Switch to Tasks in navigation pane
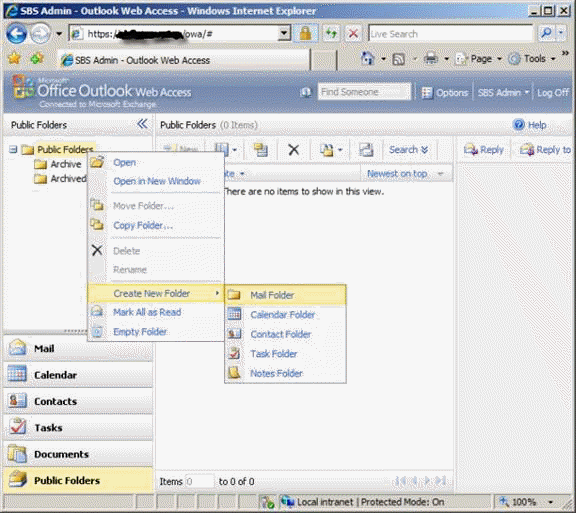The image size is (576, 513). [x=78, y=427]
